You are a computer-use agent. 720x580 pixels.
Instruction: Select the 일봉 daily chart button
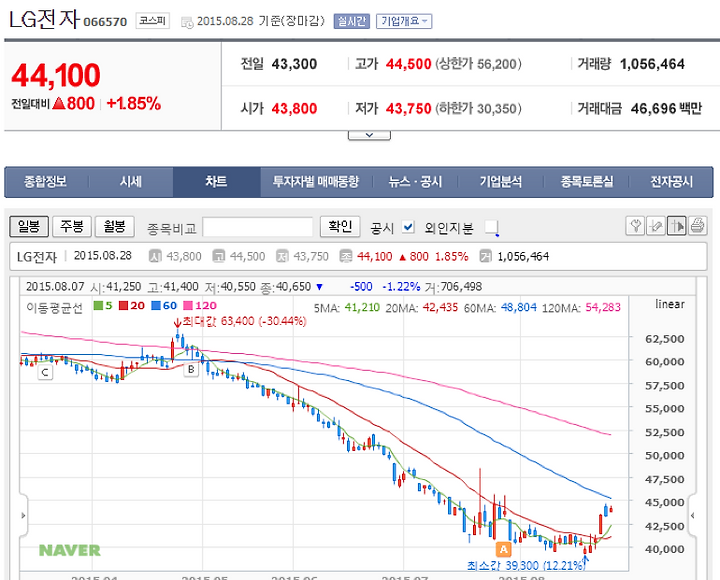click(x=29, y=226)
